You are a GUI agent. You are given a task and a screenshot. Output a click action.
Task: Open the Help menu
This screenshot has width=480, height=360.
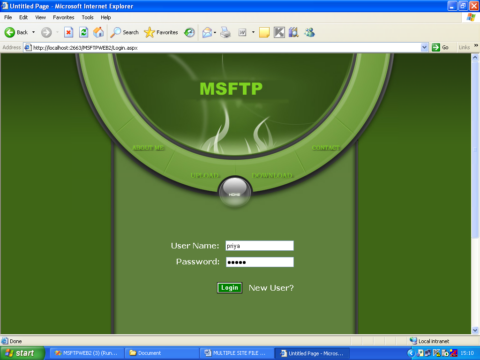[106, 17]
